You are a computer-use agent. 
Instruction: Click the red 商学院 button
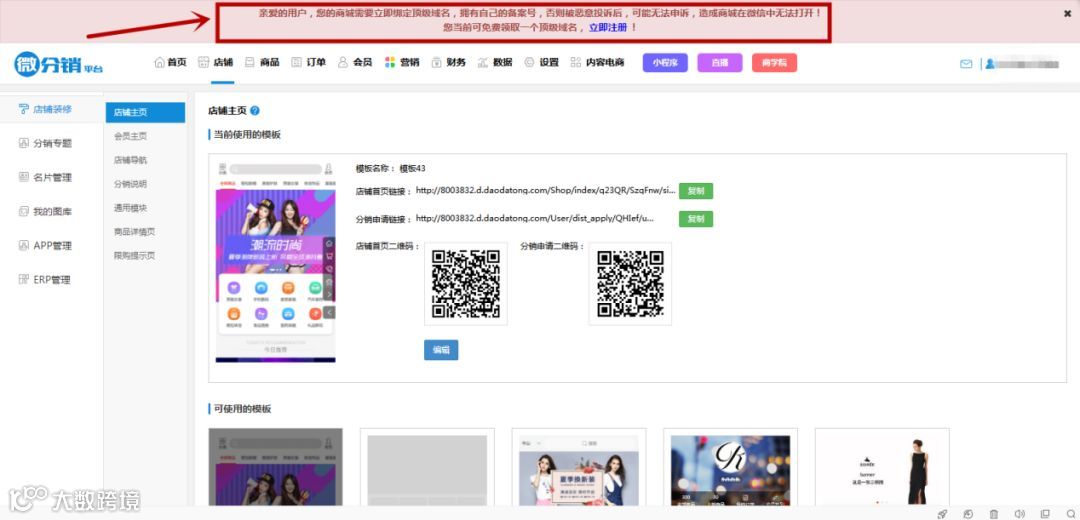tap(774, 63)
